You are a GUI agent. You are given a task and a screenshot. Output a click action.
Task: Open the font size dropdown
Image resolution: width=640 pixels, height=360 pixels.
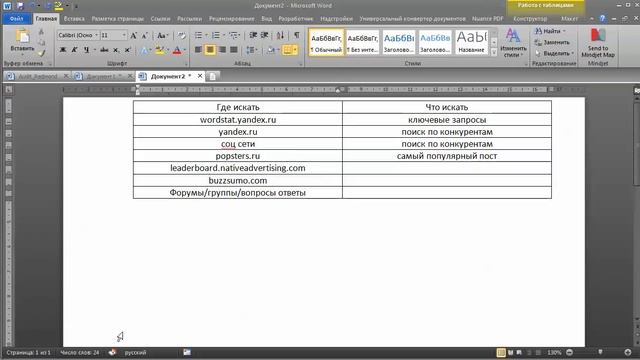click(x=124, y=36)
